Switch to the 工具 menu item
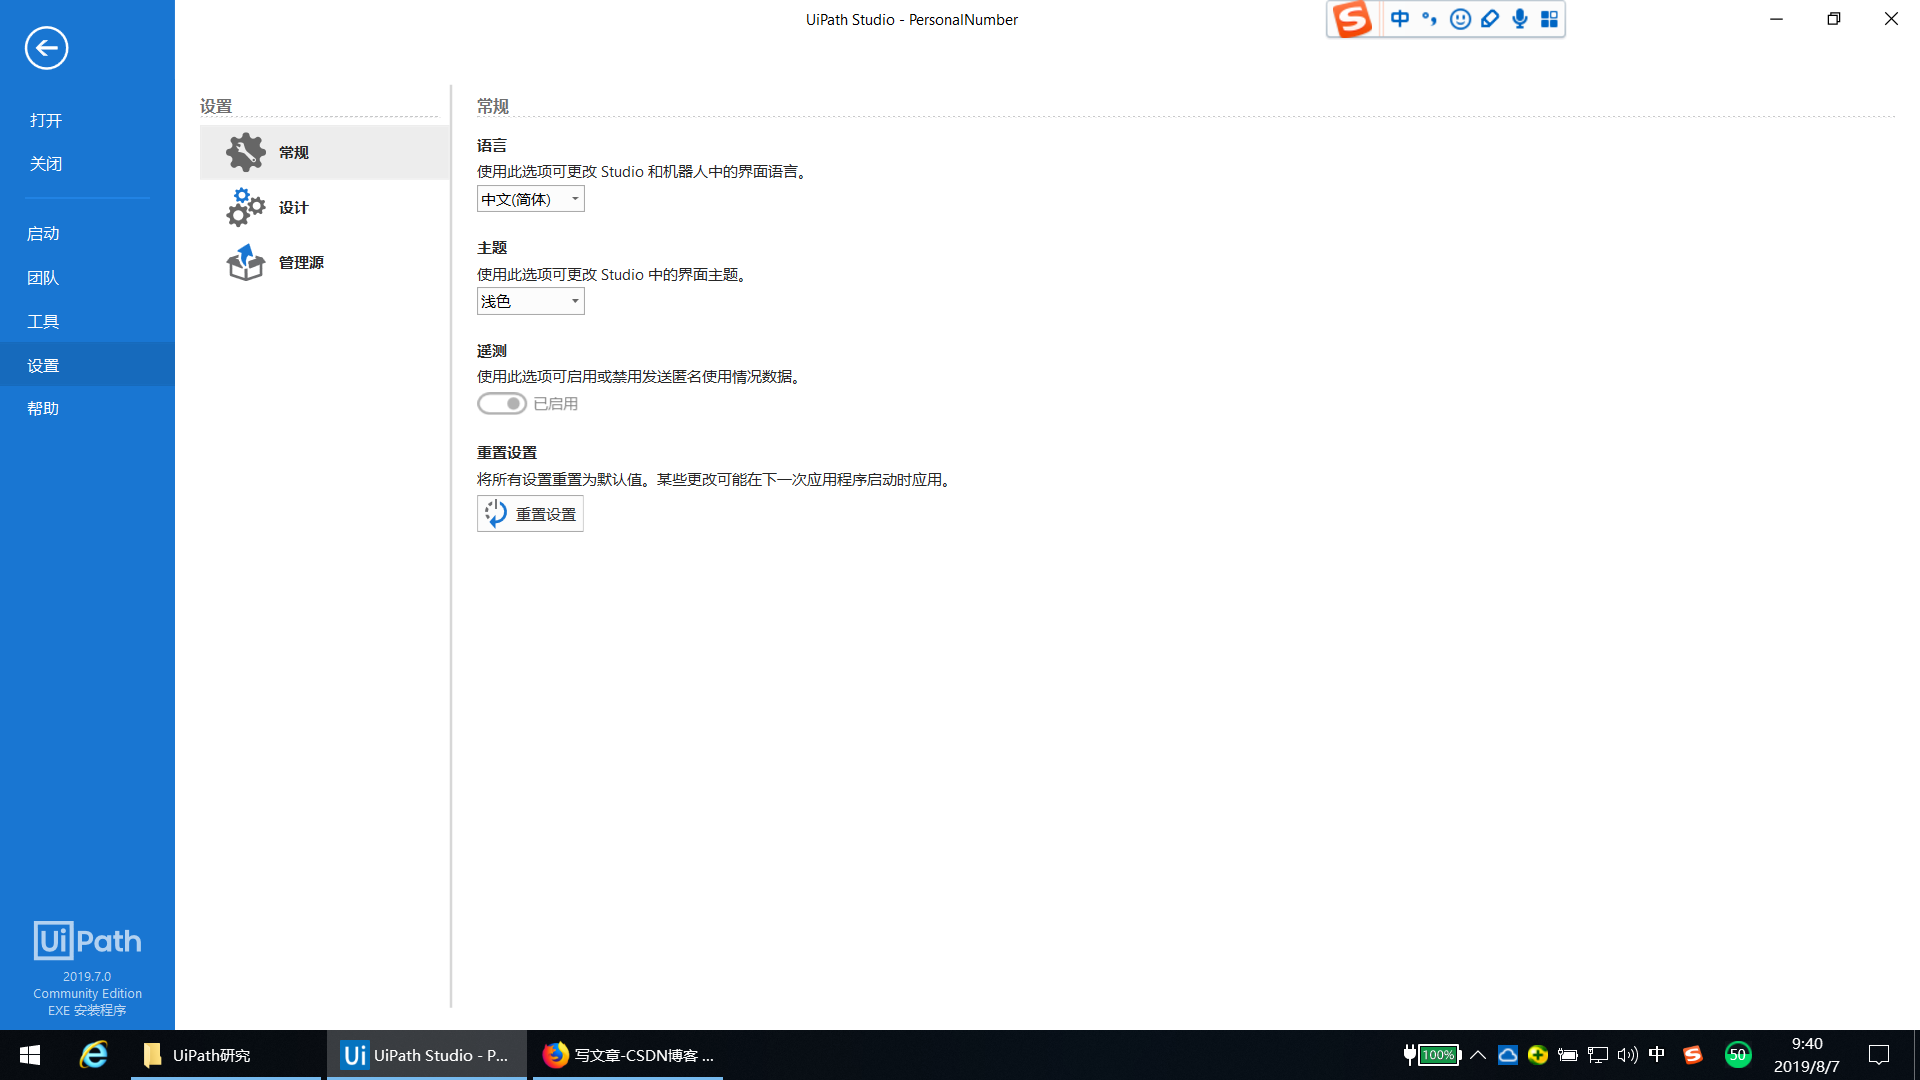1920x1080 pixels. [x=42, y=320]
